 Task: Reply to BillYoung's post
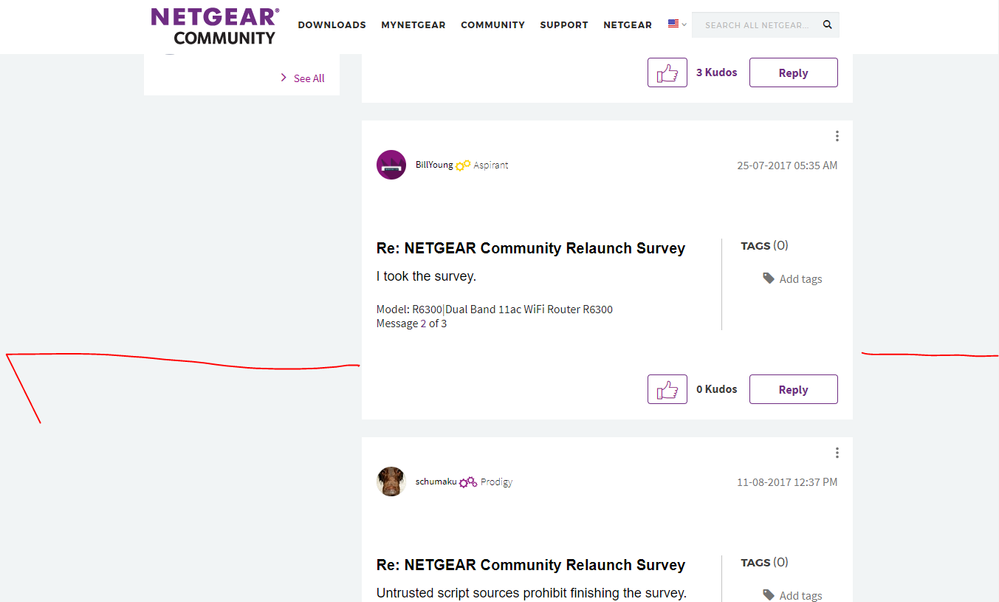[793, 389]
